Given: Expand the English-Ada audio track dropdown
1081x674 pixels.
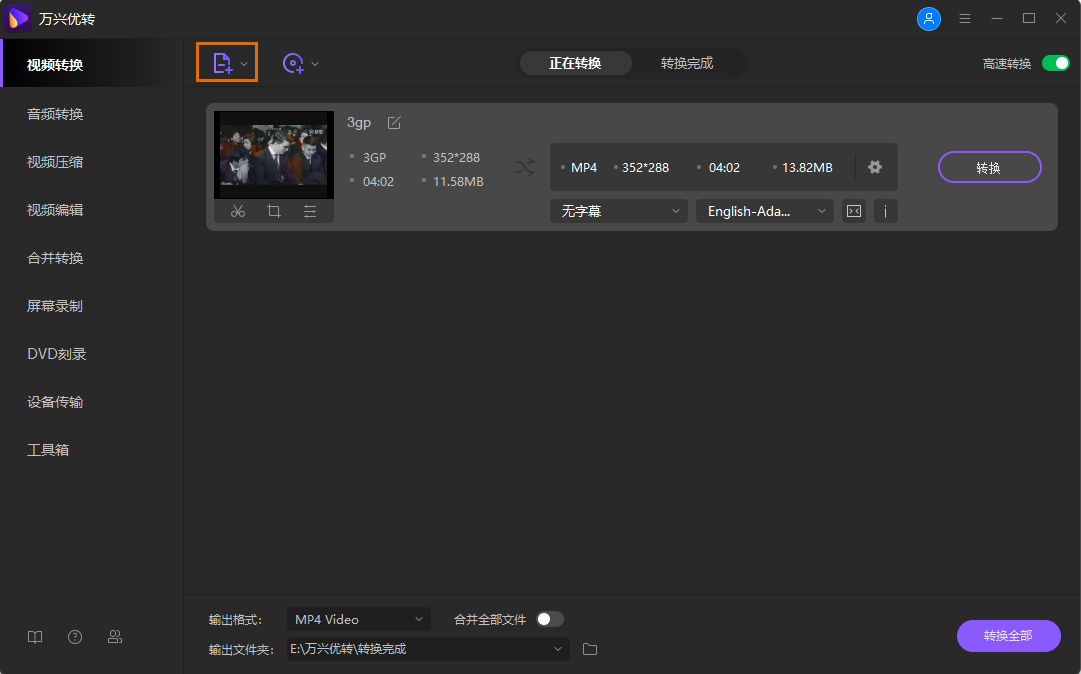Looking at the screenshot, I should pyautogui.click(x=764, y=211).
